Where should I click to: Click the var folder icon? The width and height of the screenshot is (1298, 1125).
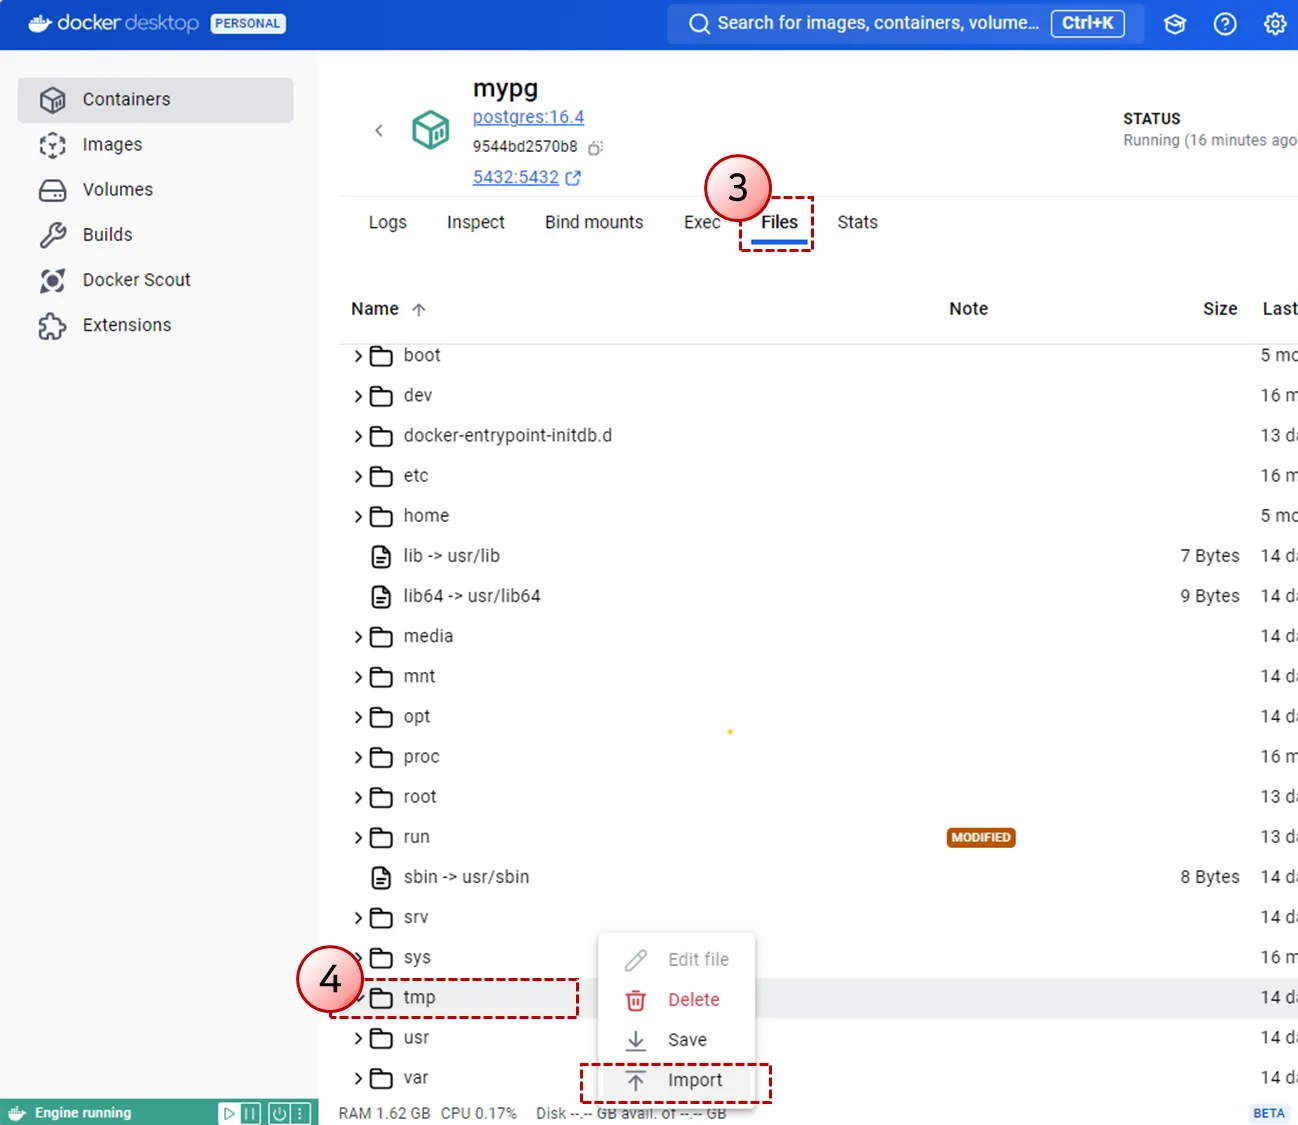click(x=381, y=1078)
